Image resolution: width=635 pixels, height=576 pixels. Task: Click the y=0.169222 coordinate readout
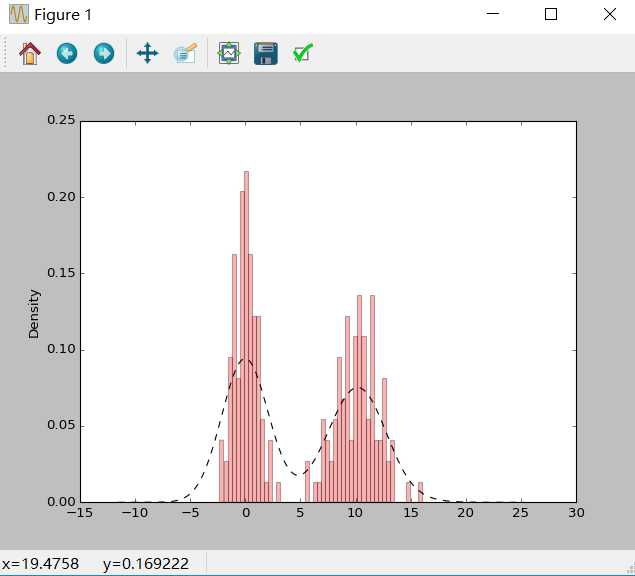[x=146, y=564]
